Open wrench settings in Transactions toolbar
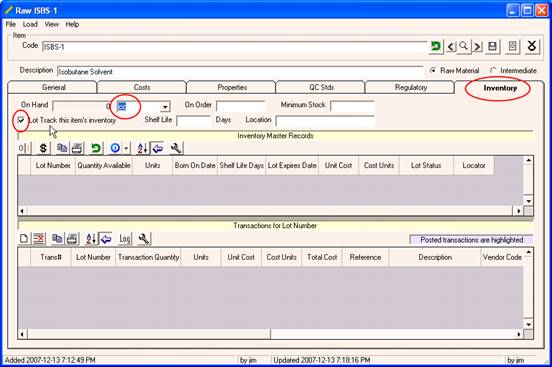552x367 pixels. pos(144,239)
